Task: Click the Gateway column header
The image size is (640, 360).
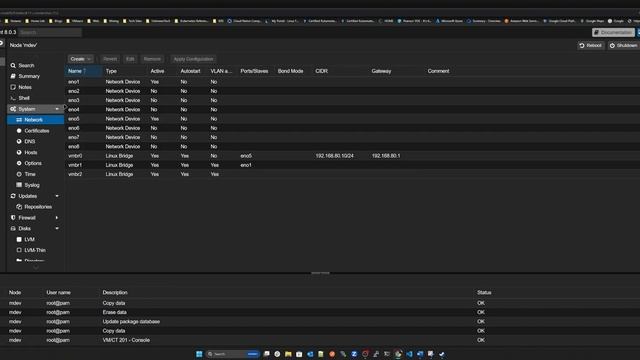Action: click(396, 71)
